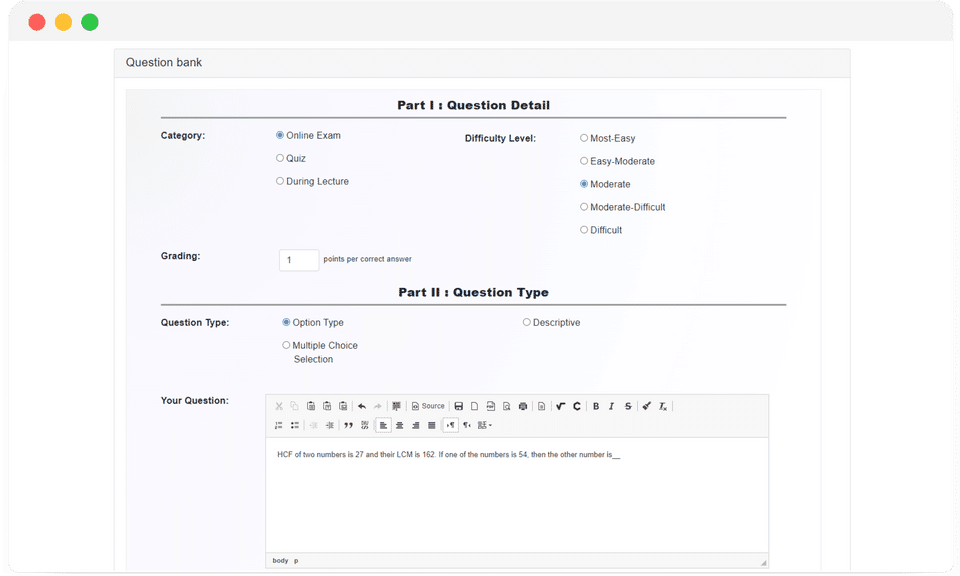The width and height of the screenshot is (960, 576).
Task: Click the Copy icon in editor toolbar
Action: 294,406
